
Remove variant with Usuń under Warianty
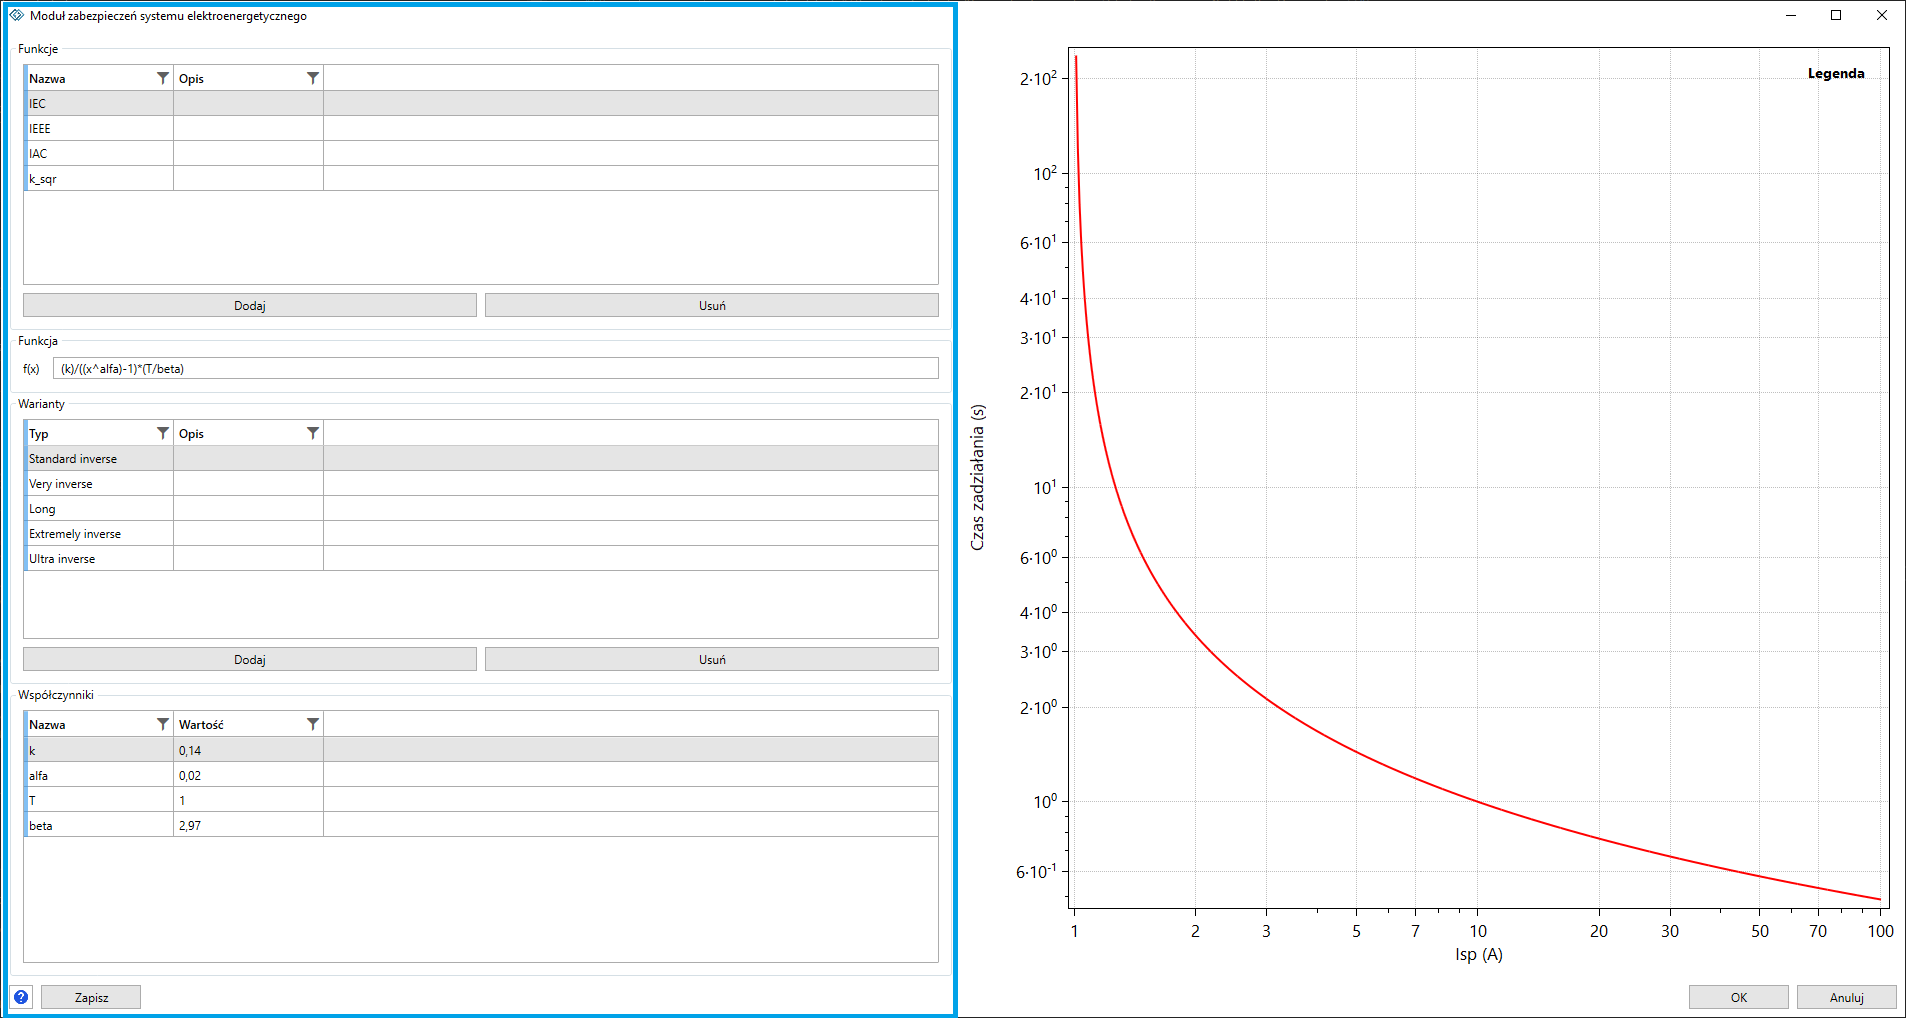[712, 659]
